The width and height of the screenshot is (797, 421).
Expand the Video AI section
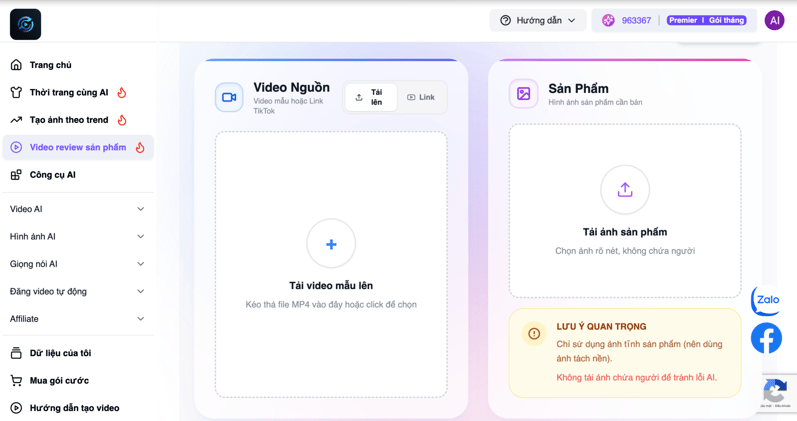click(78, 209)
